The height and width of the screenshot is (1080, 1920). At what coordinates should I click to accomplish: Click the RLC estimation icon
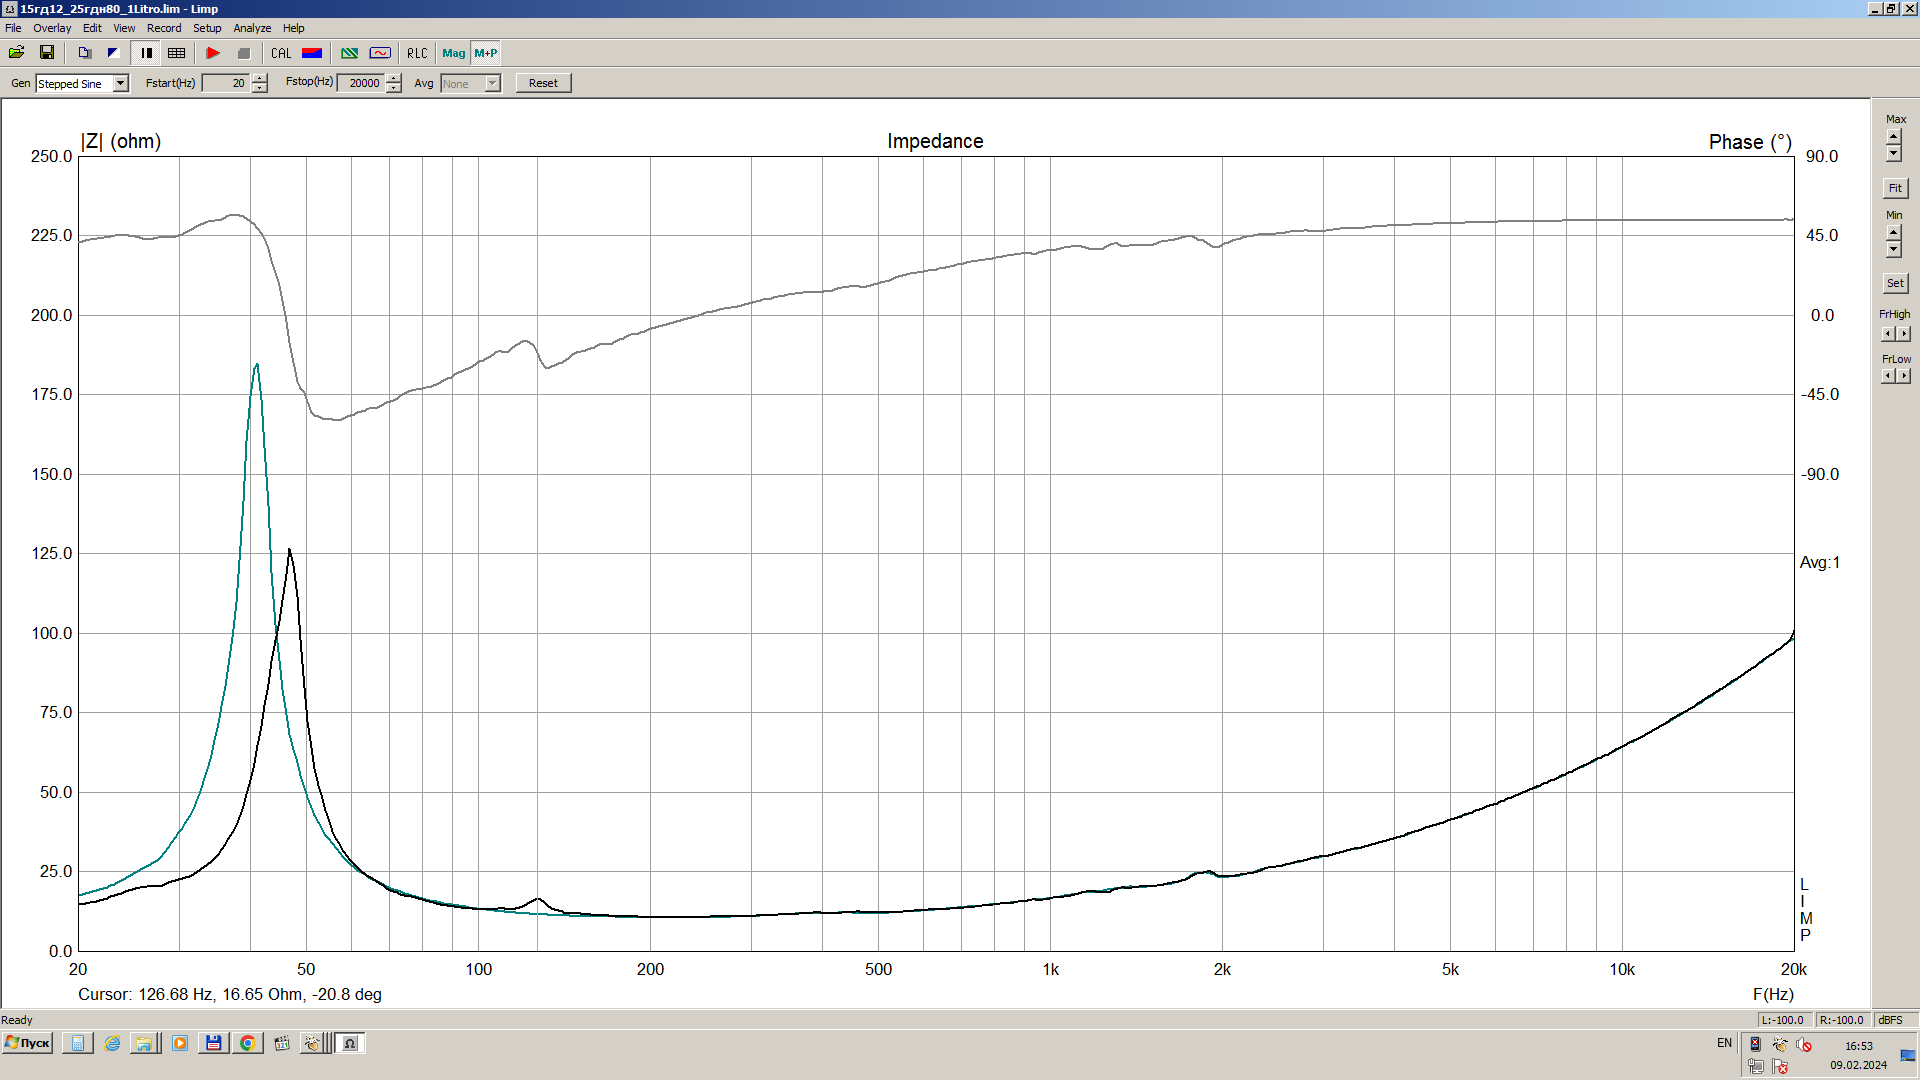(417, 53)
